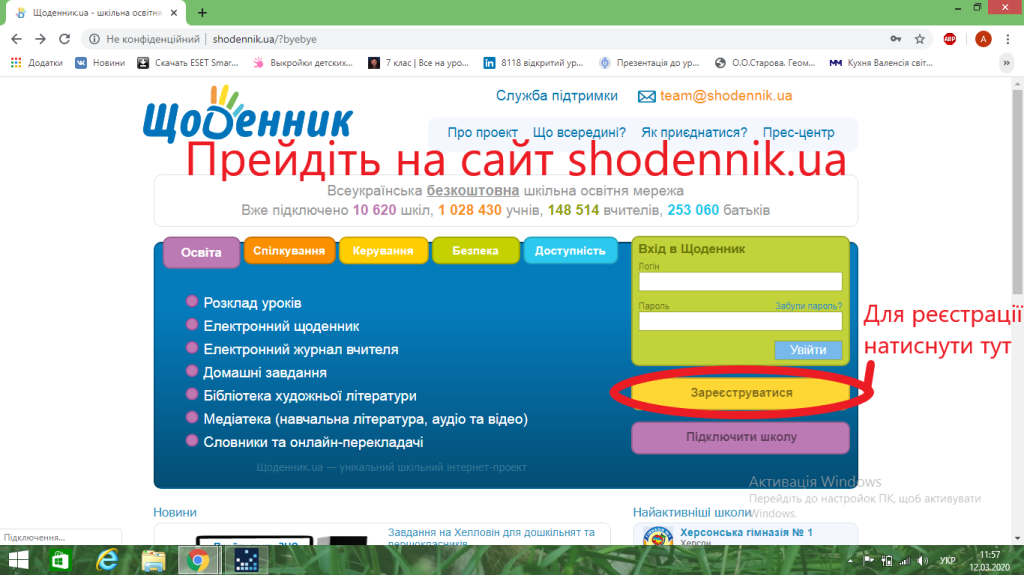Click the Забули пароль? link

[808, 306]
